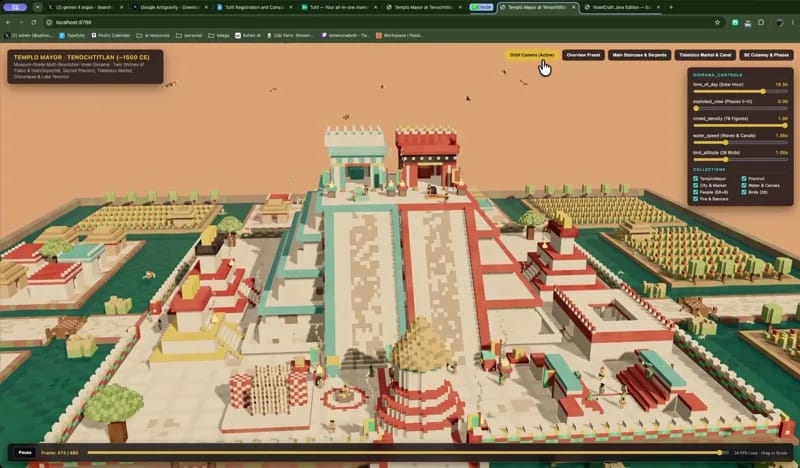800x468 pixels.
Task: Click the Templo Mayor Tenochtitlan title text
Action: (82, 58)
